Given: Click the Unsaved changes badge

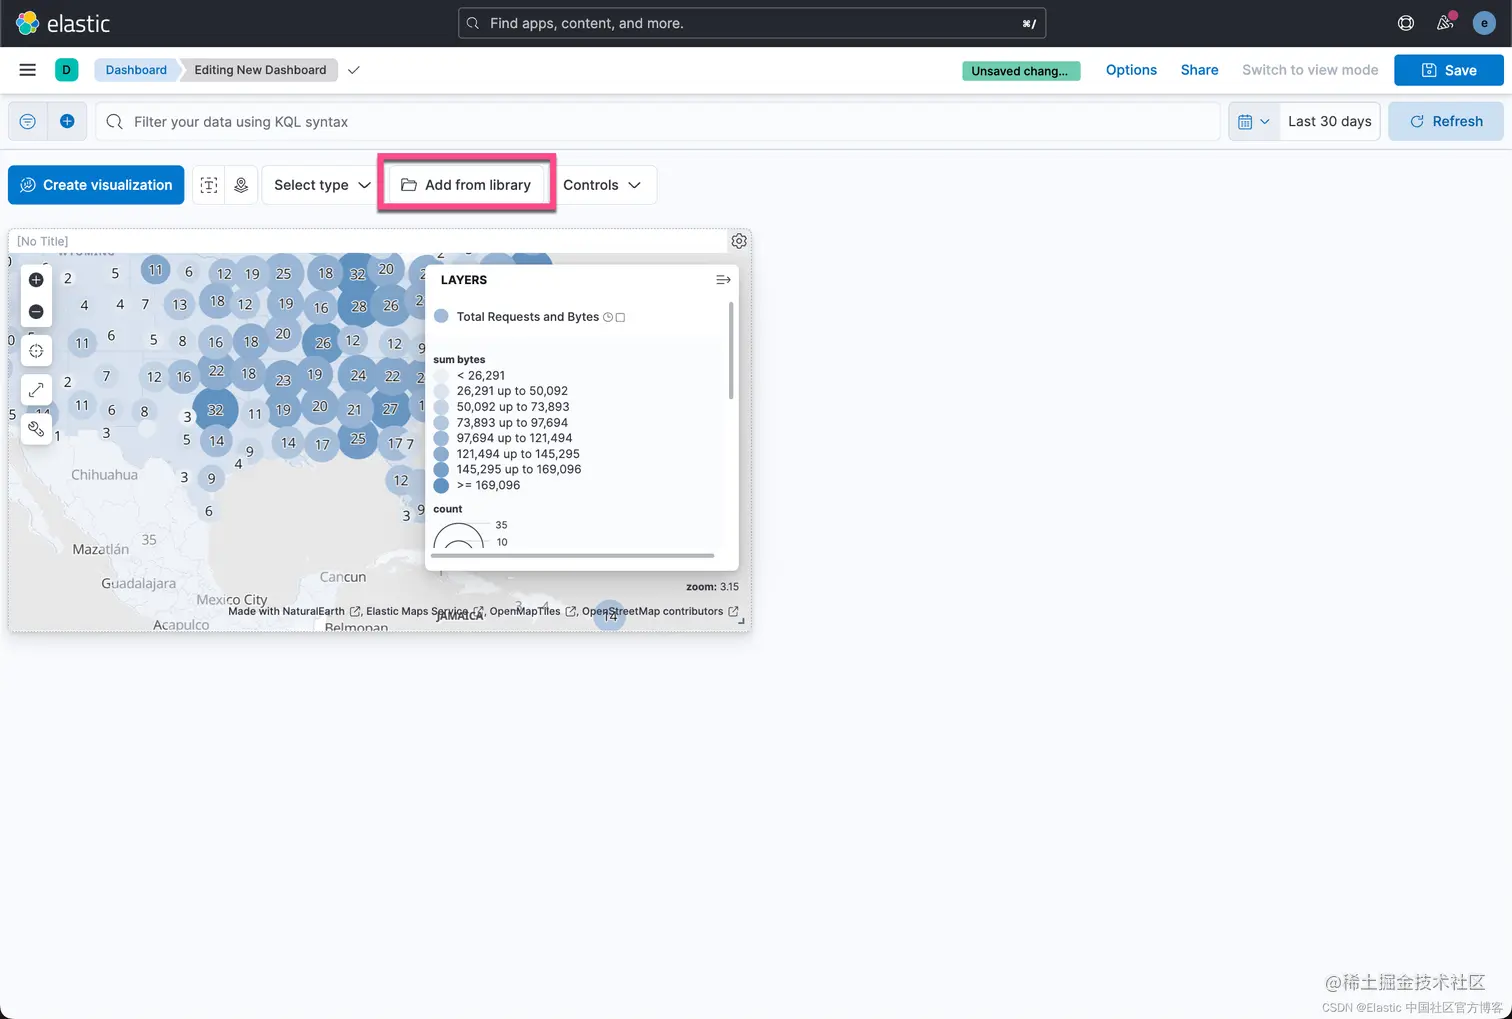Looking at the screenshot, I should tap(1021, 71).
